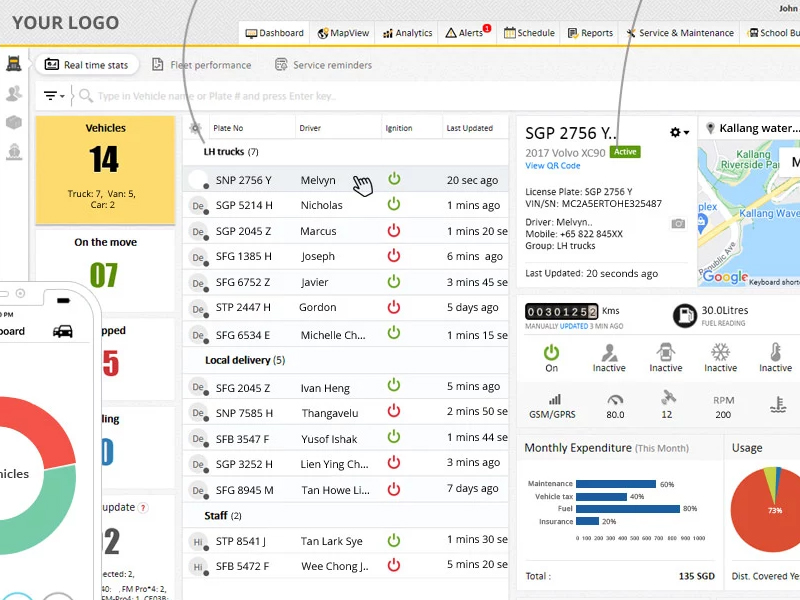The image size is (800, 600).
Task: Click the thermometer temperature icon
Action: [775, 352]
